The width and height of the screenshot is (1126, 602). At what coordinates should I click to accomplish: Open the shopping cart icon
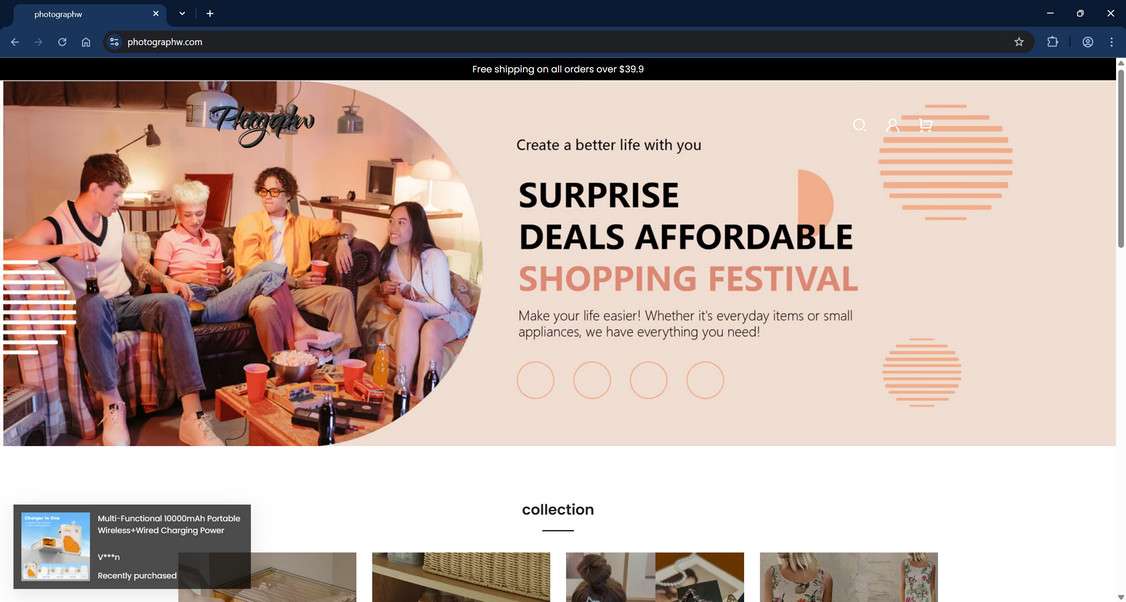coord(926,125)
